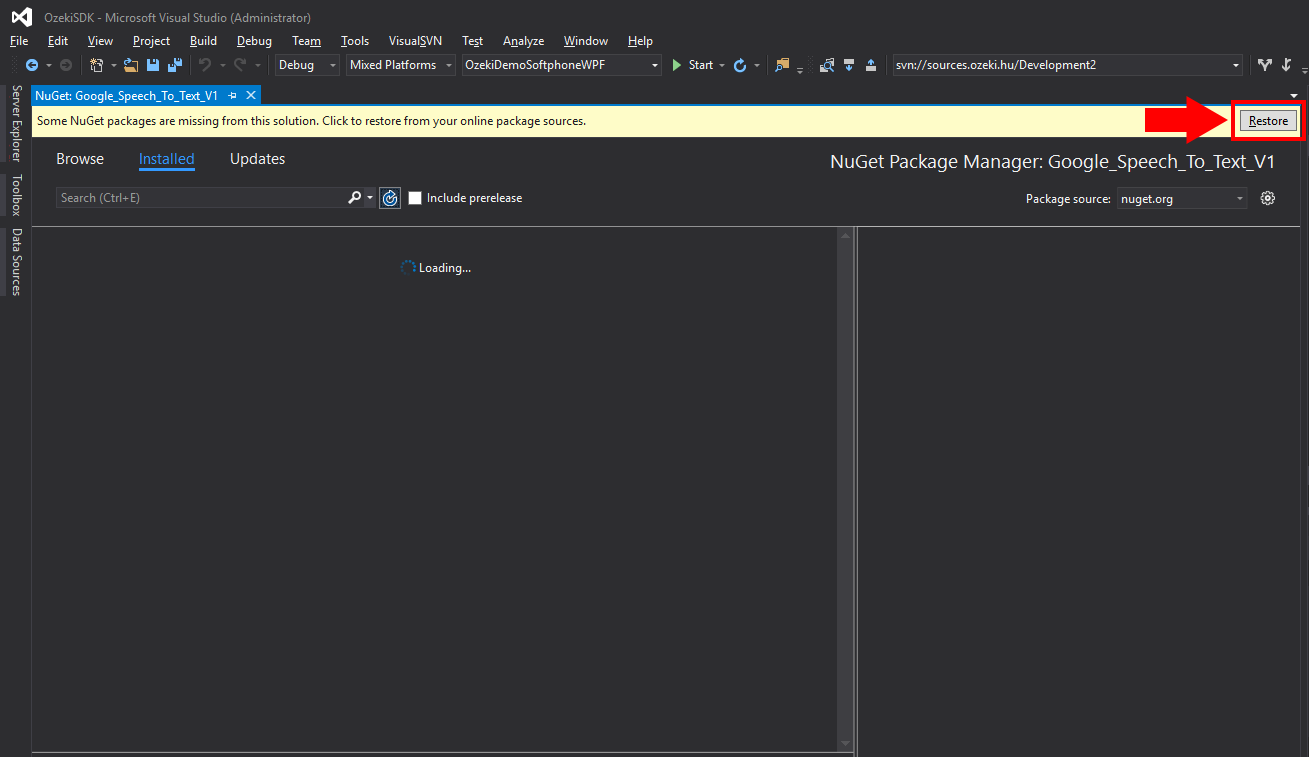Open the Edit menu
This screenshot has width=1309, height=757.
(x=58, y=41)
